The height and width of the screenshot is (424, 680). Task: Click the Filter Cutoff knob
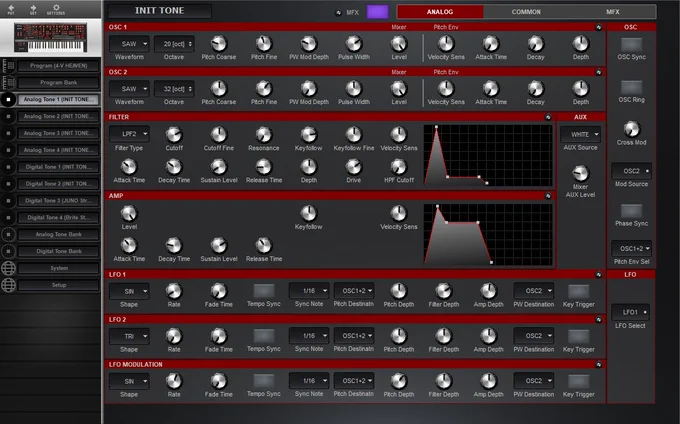click(174, 135)
